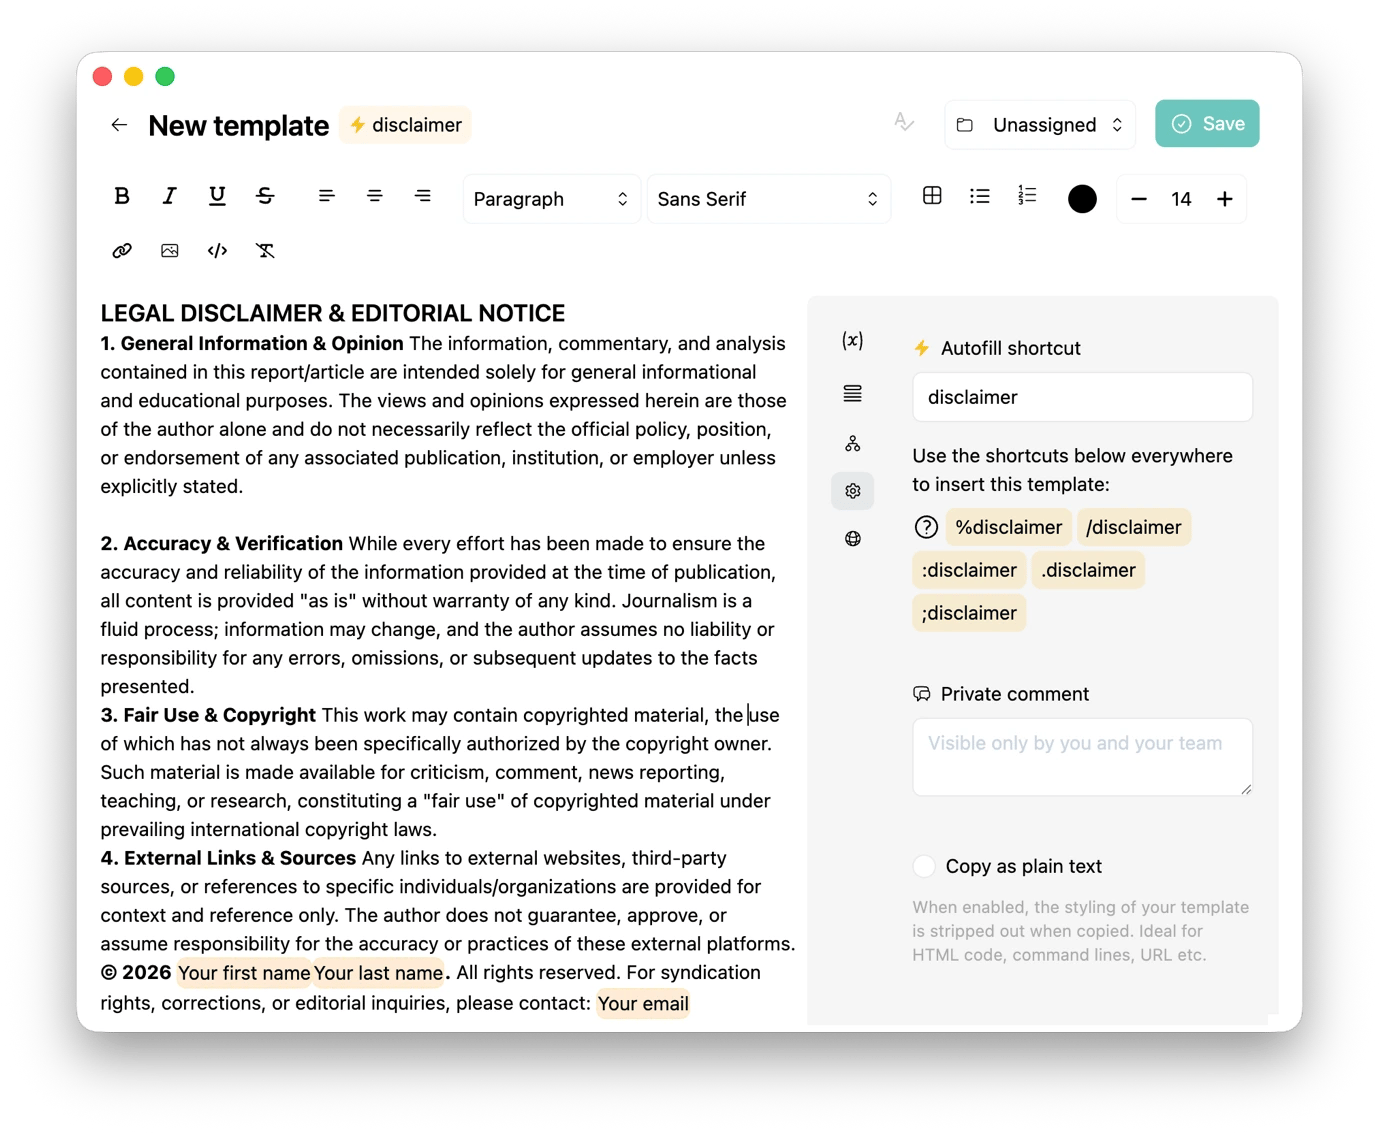Enable Copy as plain text
Viewport: 1379px width, 1133px height.
[x=925, y=866]
